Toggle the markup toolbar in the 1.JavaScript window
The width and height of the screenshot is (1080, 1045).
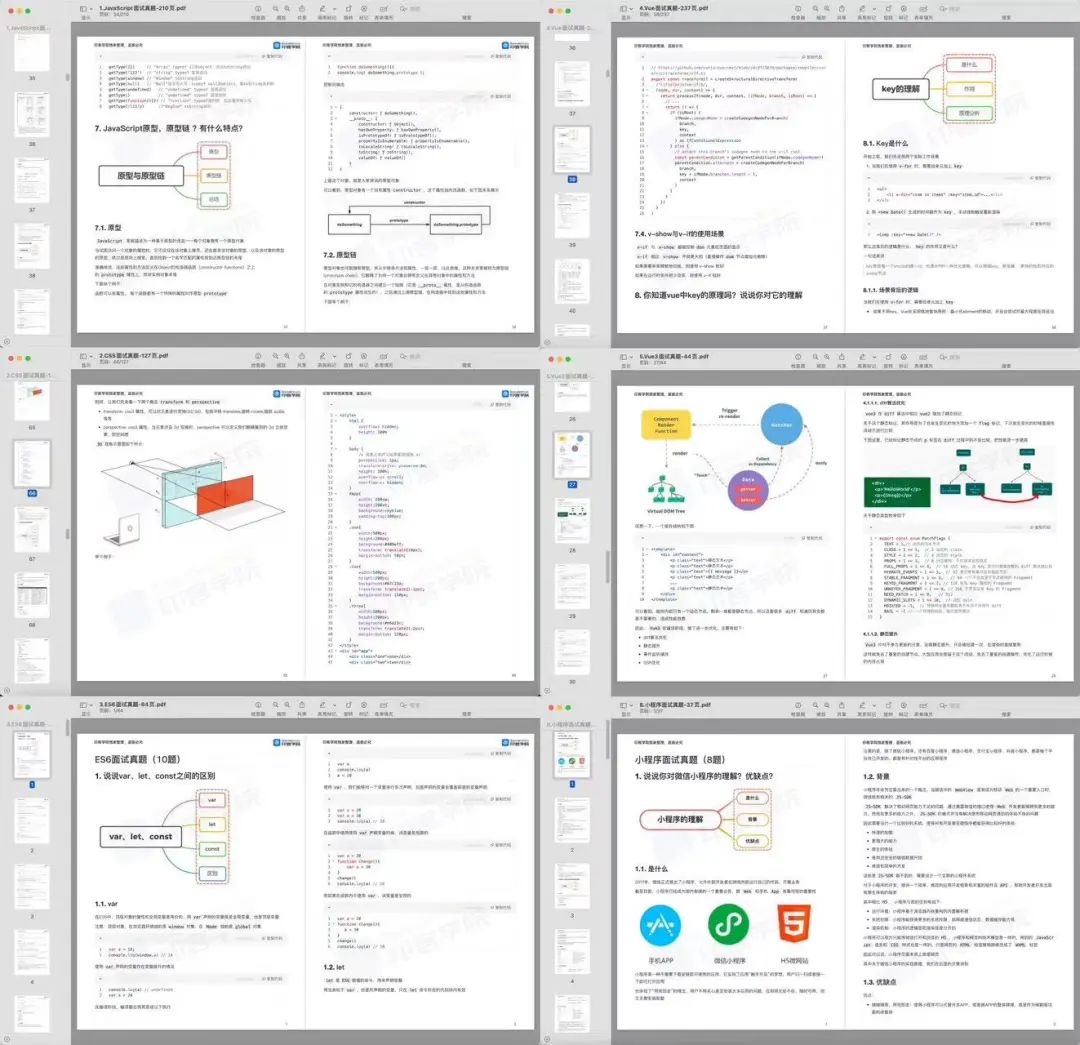coord(364,9)
